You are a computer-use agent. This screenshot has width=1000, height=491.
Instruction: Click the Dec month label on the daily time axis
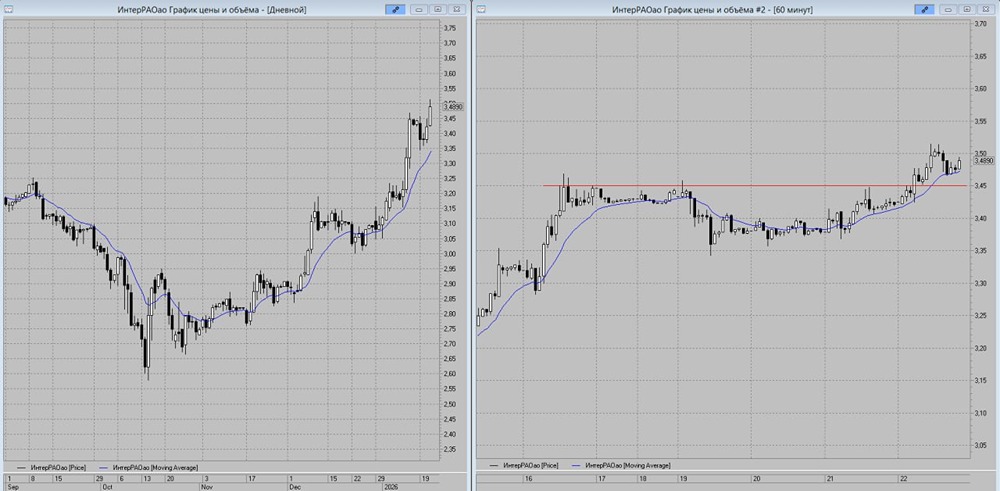[296, 485]
